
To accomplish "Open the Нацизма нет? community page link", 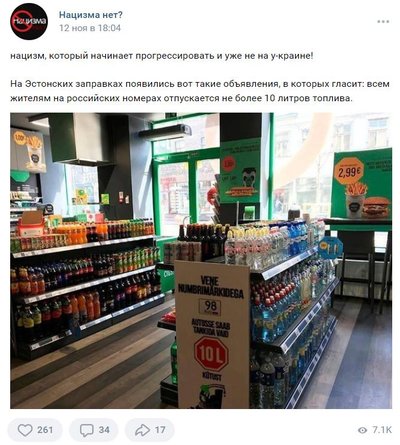I will coord(91,15).
